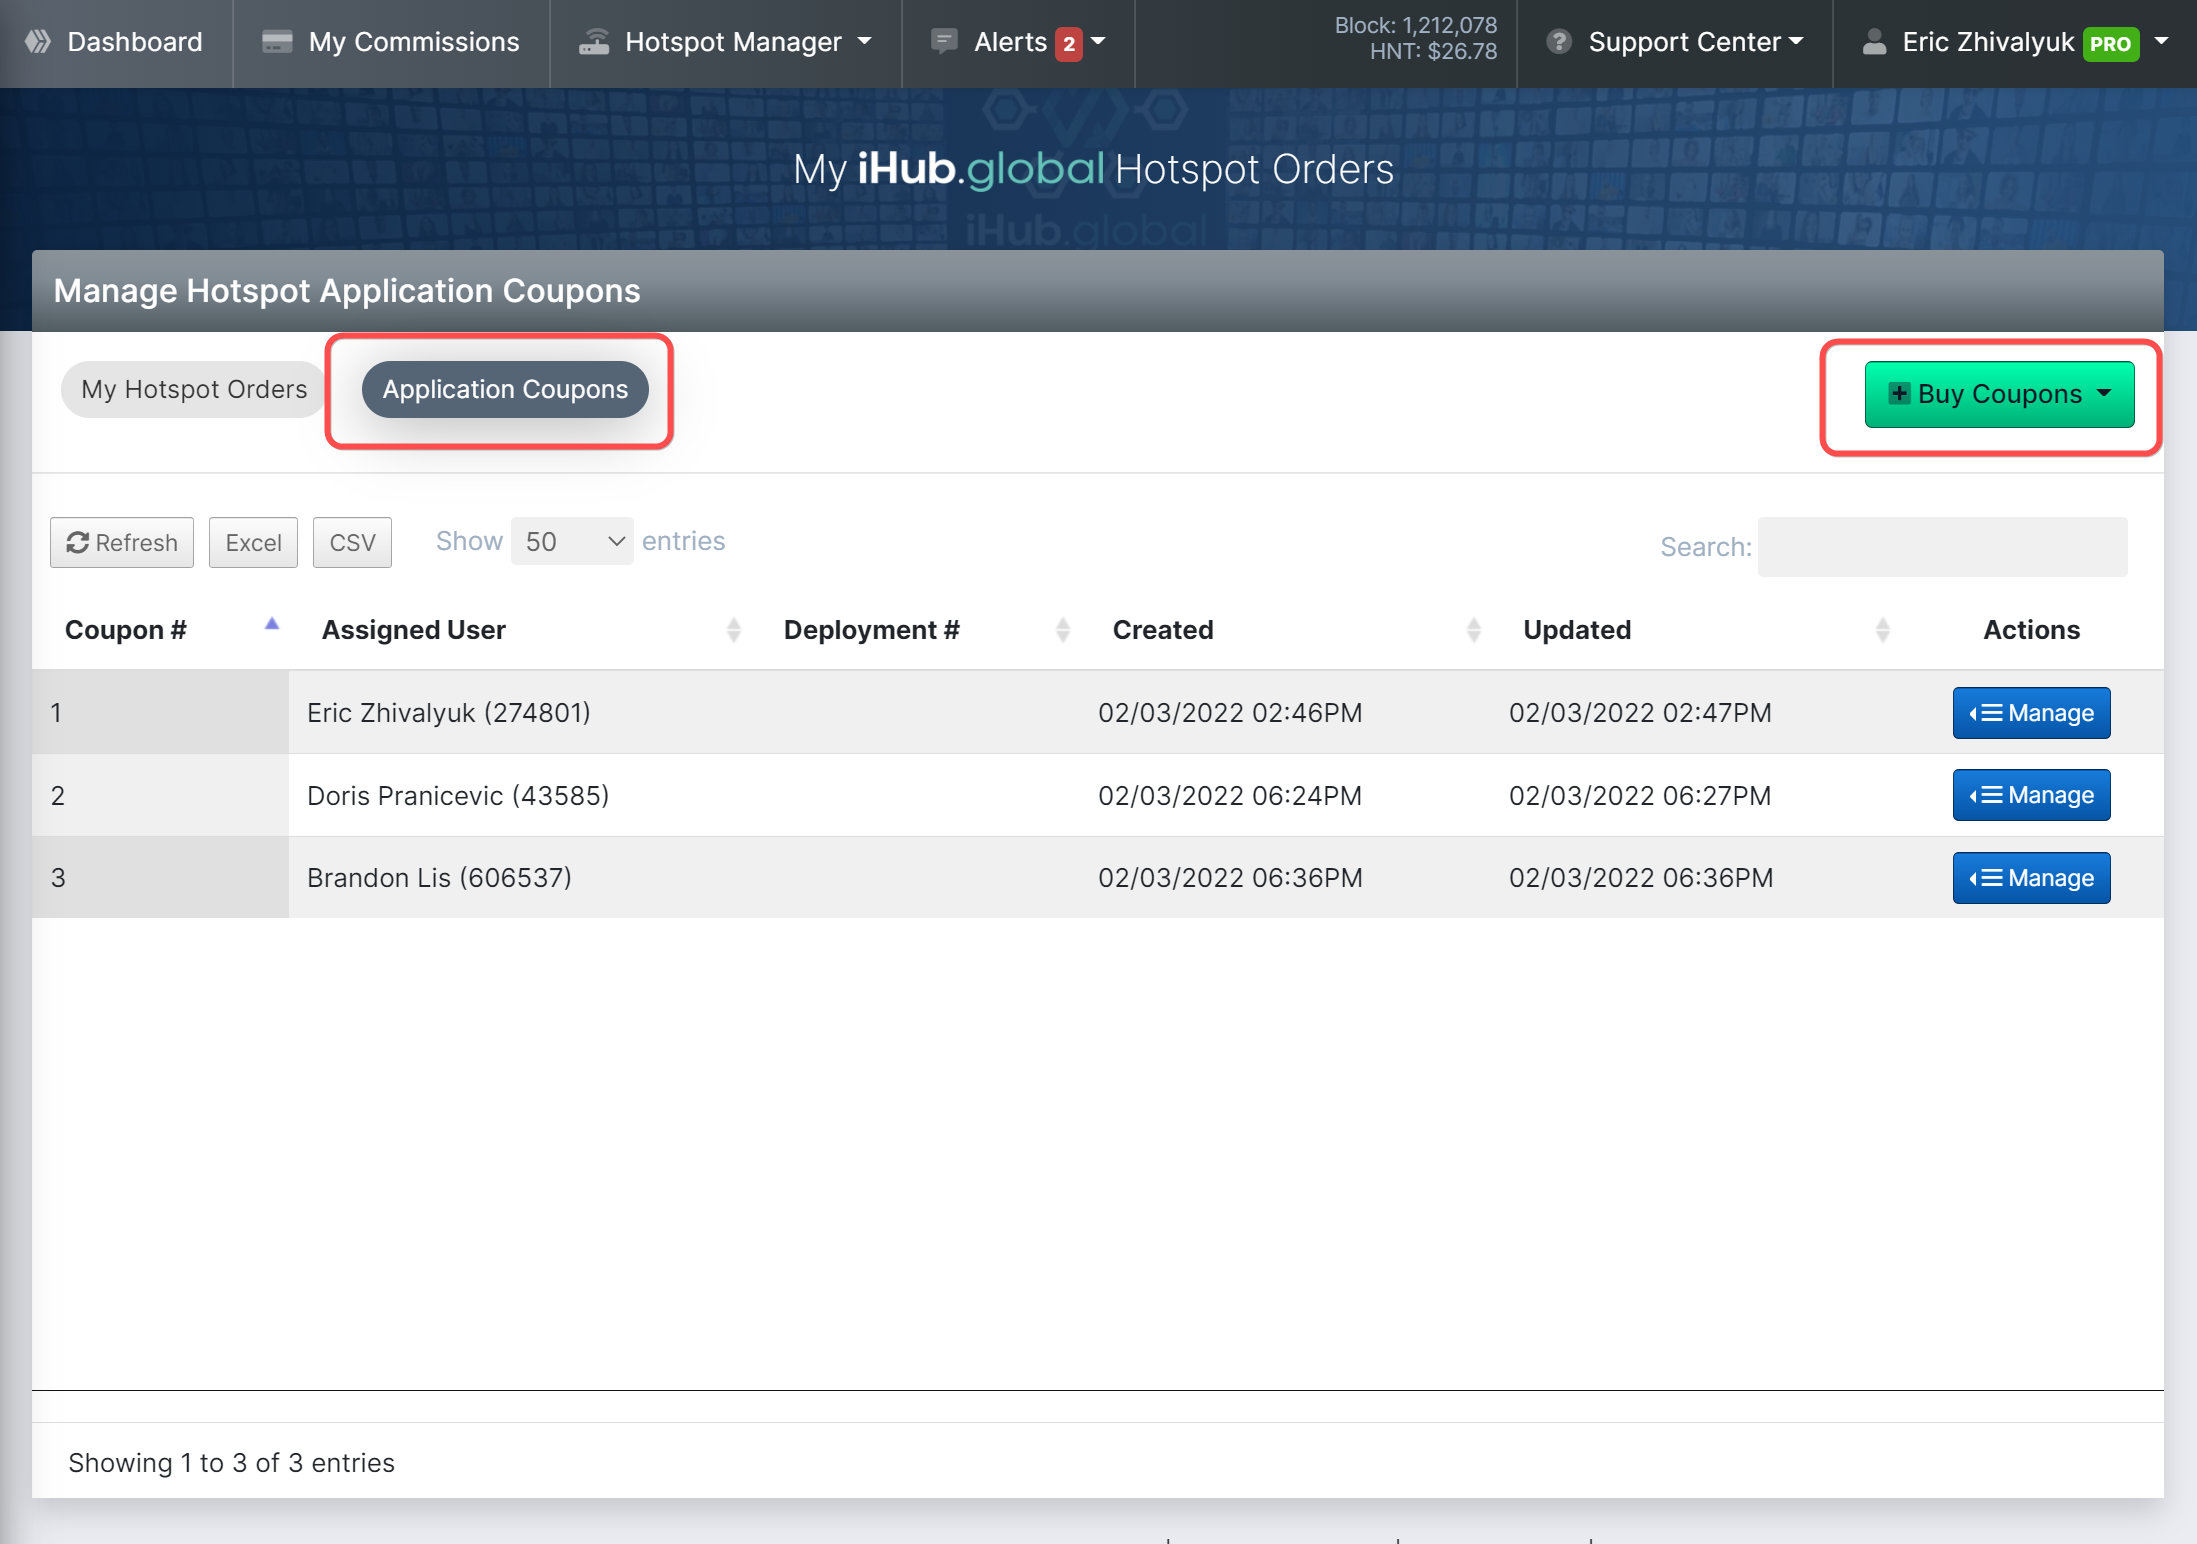The width and height of the screenshot is (2197, 1544).
Task: Sort by Deployment # column
Action: pos(916,630)
